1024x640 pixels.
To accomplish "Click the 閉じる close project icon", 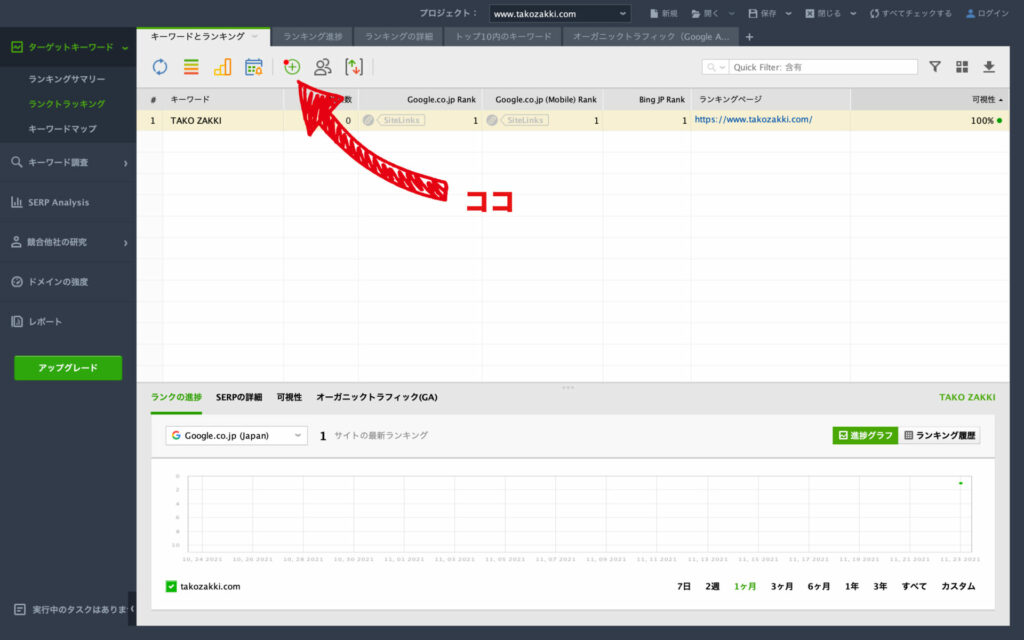I will 810,14.
